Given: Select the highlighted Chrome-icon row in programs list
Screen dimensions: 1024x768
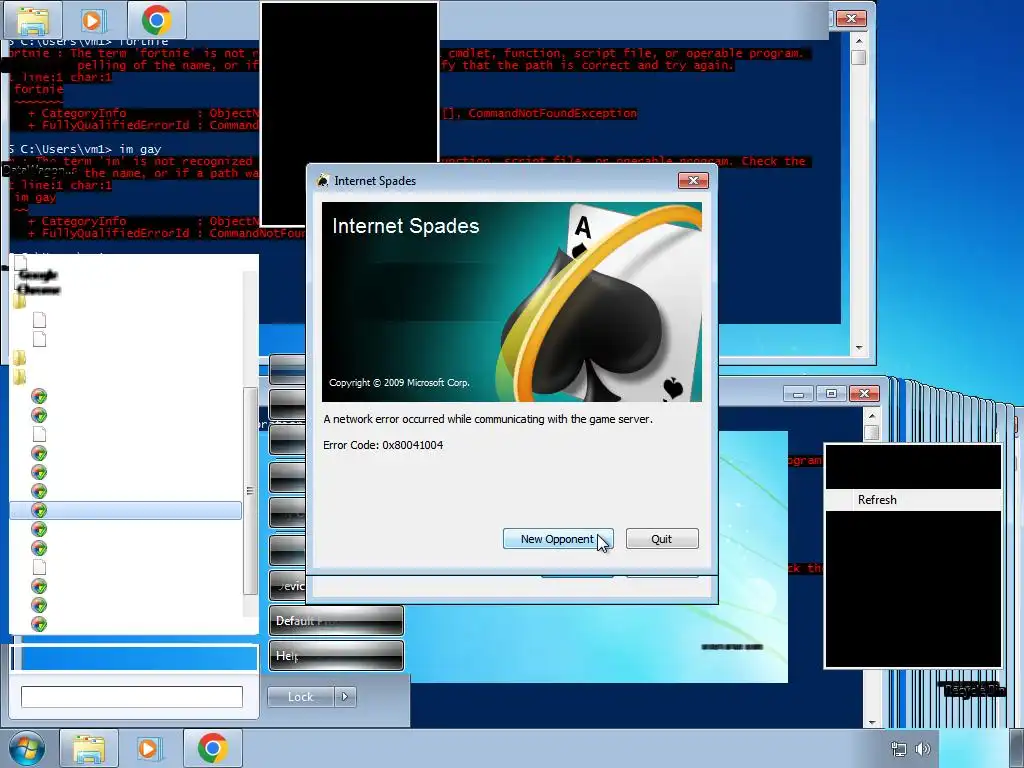Looking at the screenshot, I should click(125, 510).
